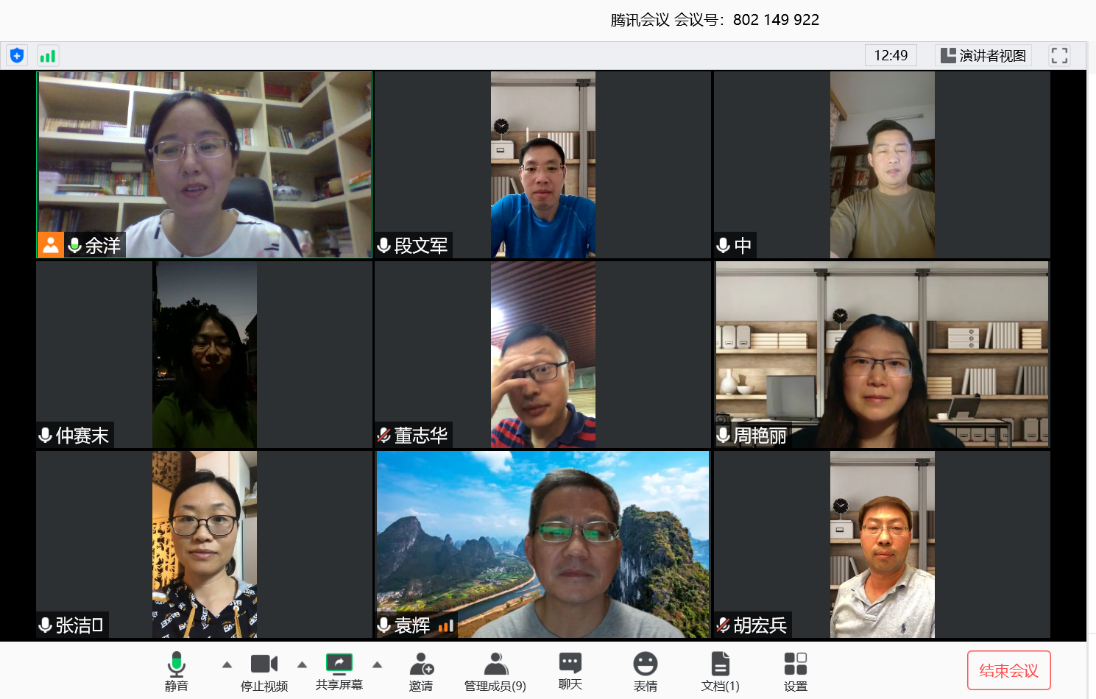The image size is (1096, 699).
Task: Click the name label 余洋
Action: point(103,245)
